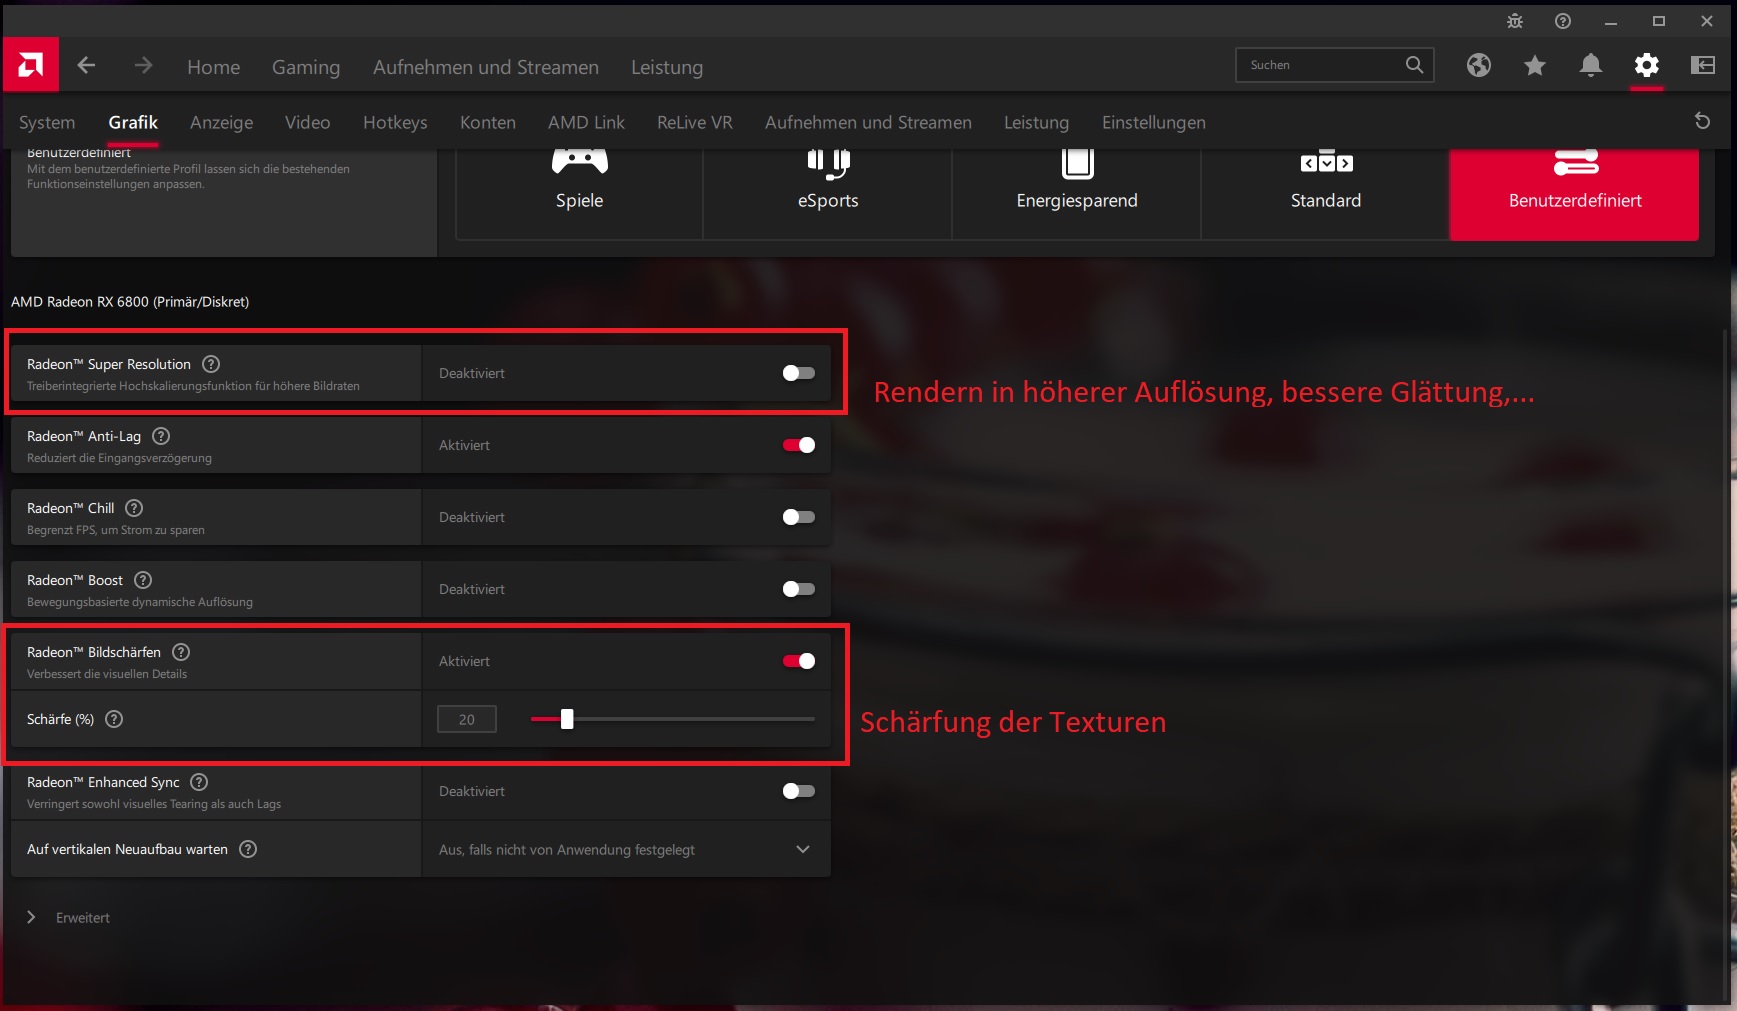Open the bug report tool icon

1515,21
